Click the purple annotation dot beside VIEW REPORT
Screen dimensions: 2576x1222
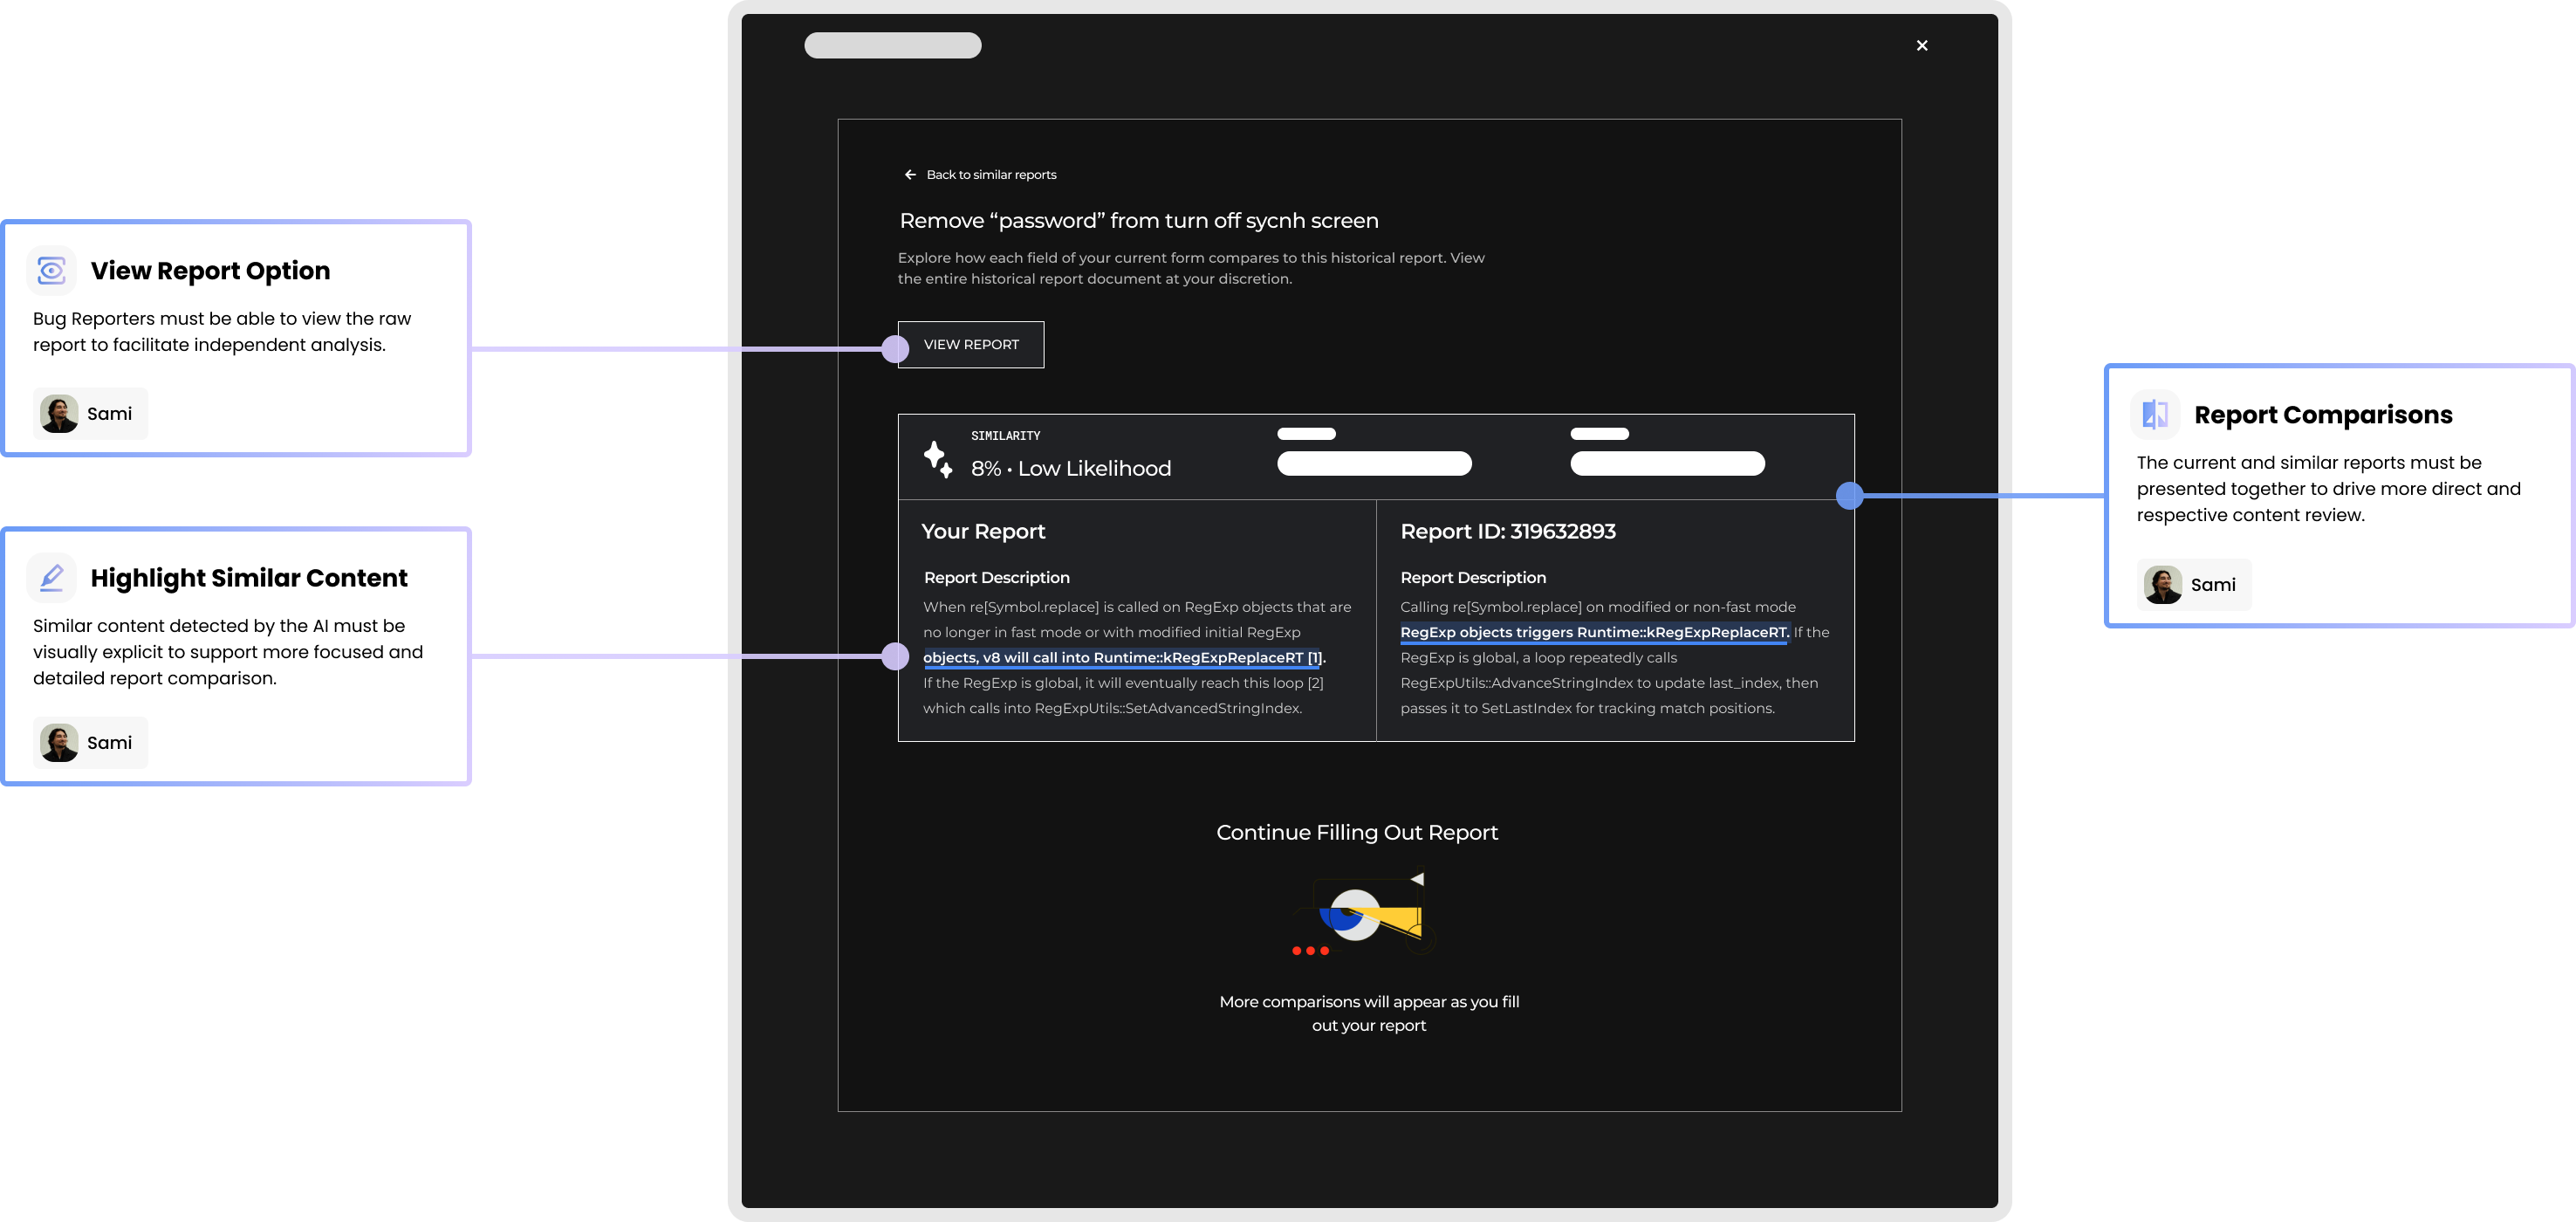[895, 349]
